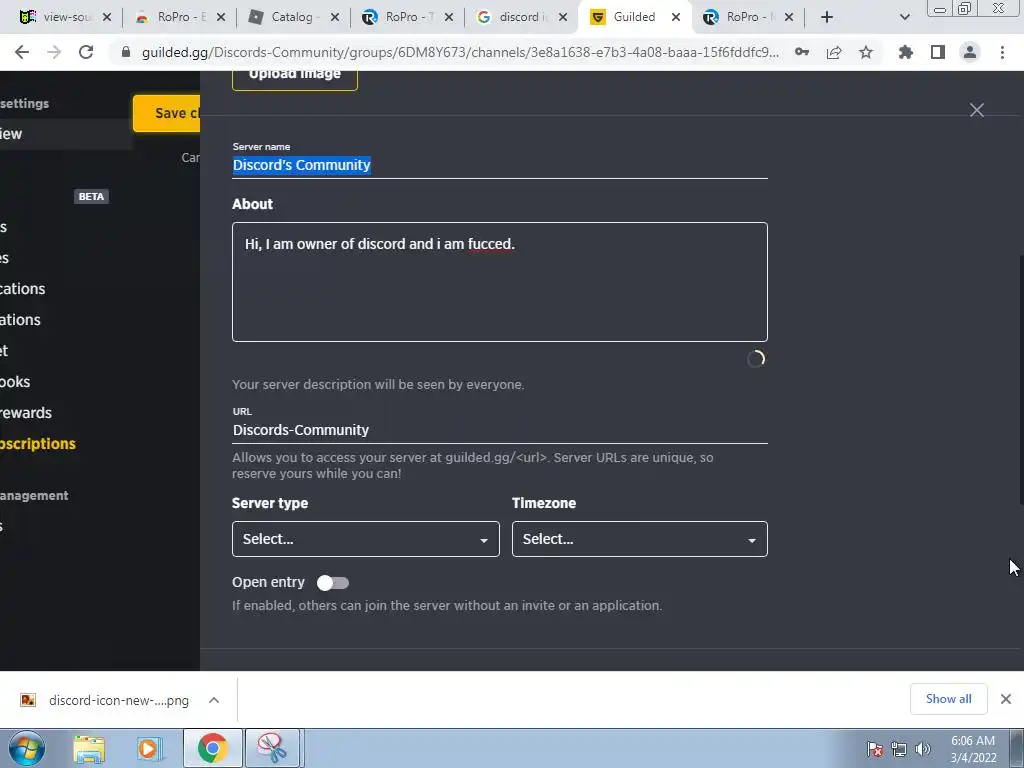1024x768 pixels.
Task: Switch to the view-source tab
Action: pyautogui.click(x=64, y=18)
